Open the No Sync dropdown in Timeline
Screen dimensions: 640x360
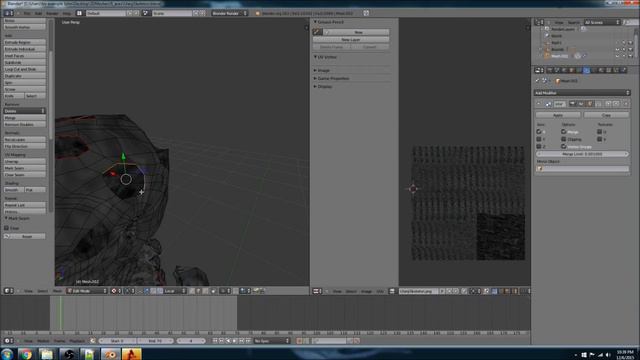tap(271, 341)
